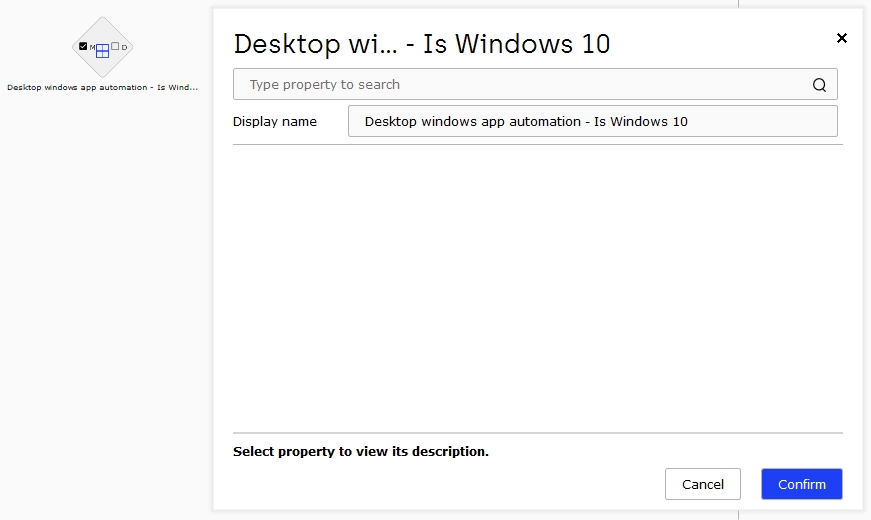This screenshot has height=520, width=871.
Task: Cancel the properties dialog
Action: [x=703, y=484]
